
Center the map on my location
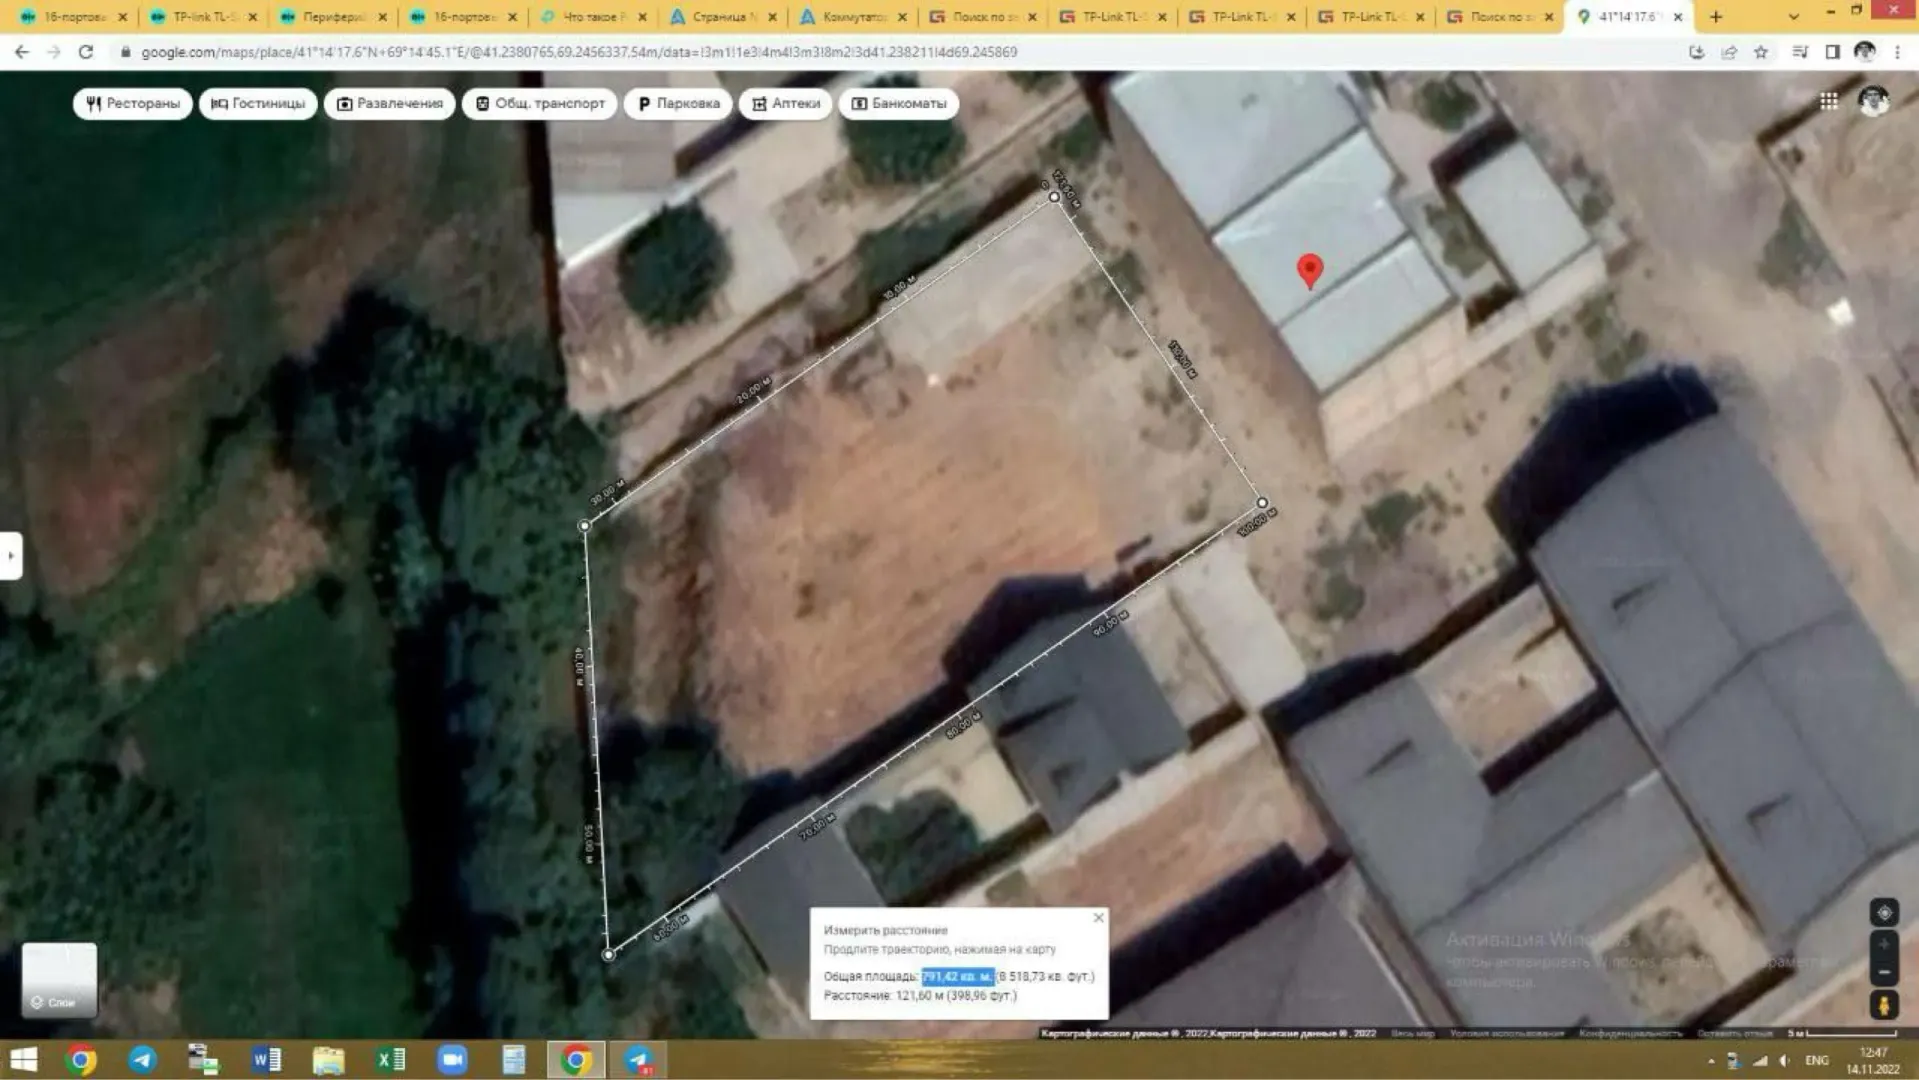coord(1884,913)
